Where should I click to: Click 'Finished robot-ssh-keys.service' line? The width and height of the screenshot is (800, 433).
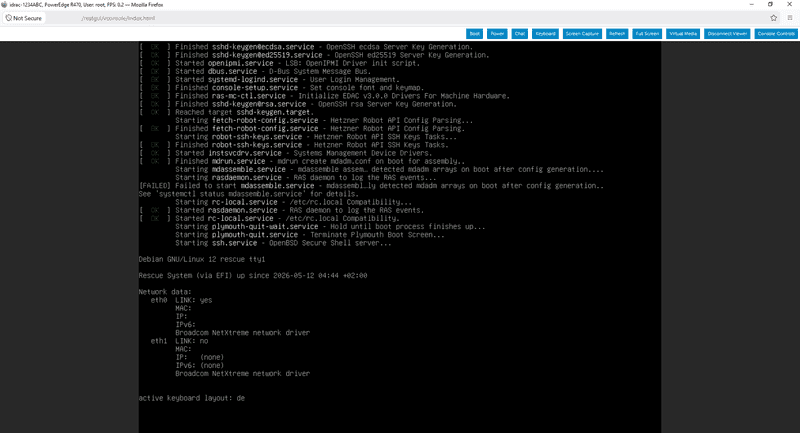point(293,145)
